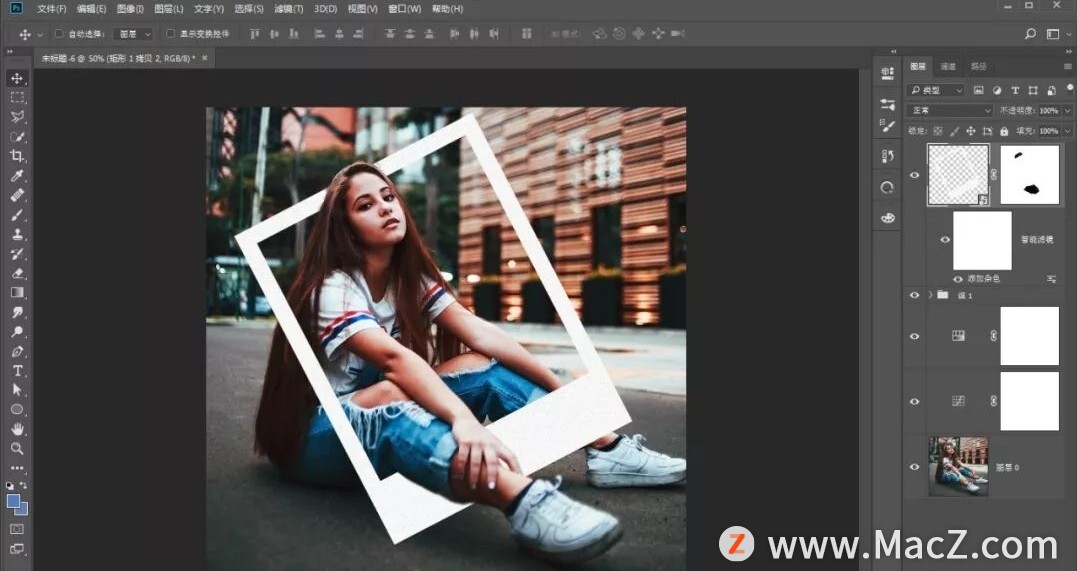Open the Edit Toolbar three-dots button
Image resolution: width=1077 pixels, height=571 pixels.
click(x=17, y=468)
